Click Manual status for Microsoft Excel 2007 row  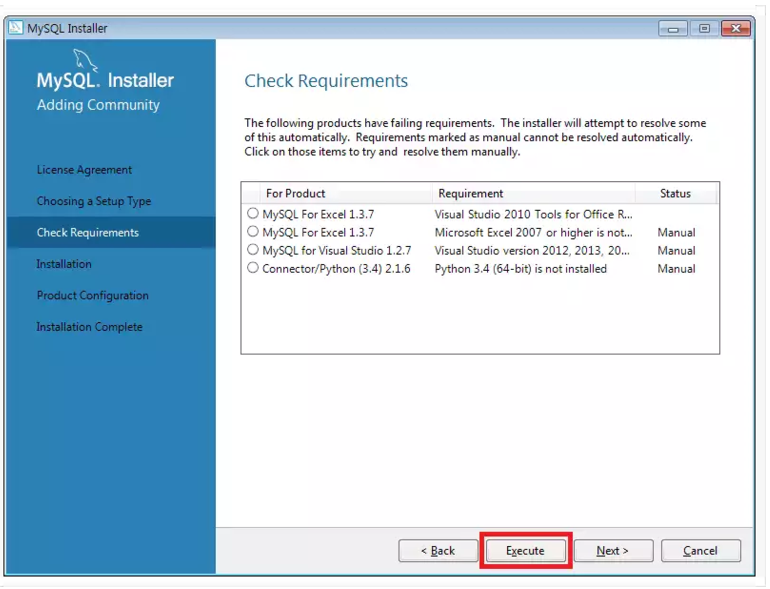(676, 232)
